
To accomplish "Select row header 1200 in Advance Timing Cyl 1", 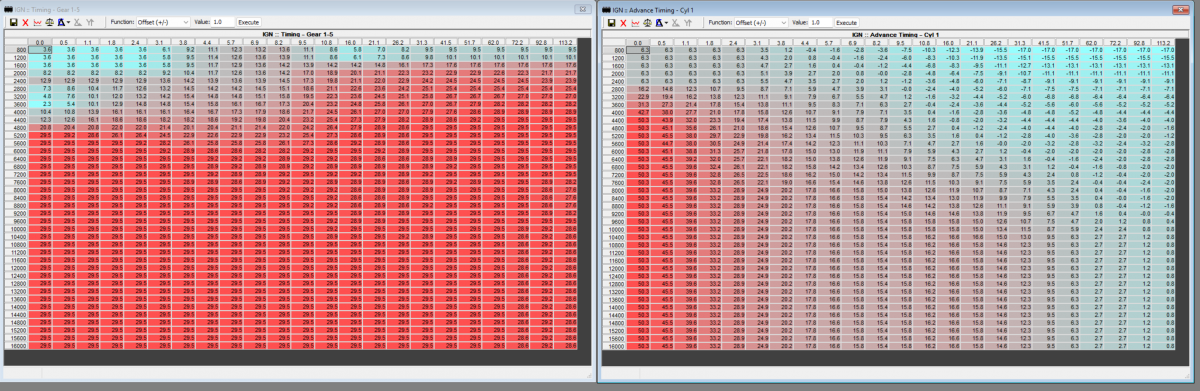I will pos(615,57).
